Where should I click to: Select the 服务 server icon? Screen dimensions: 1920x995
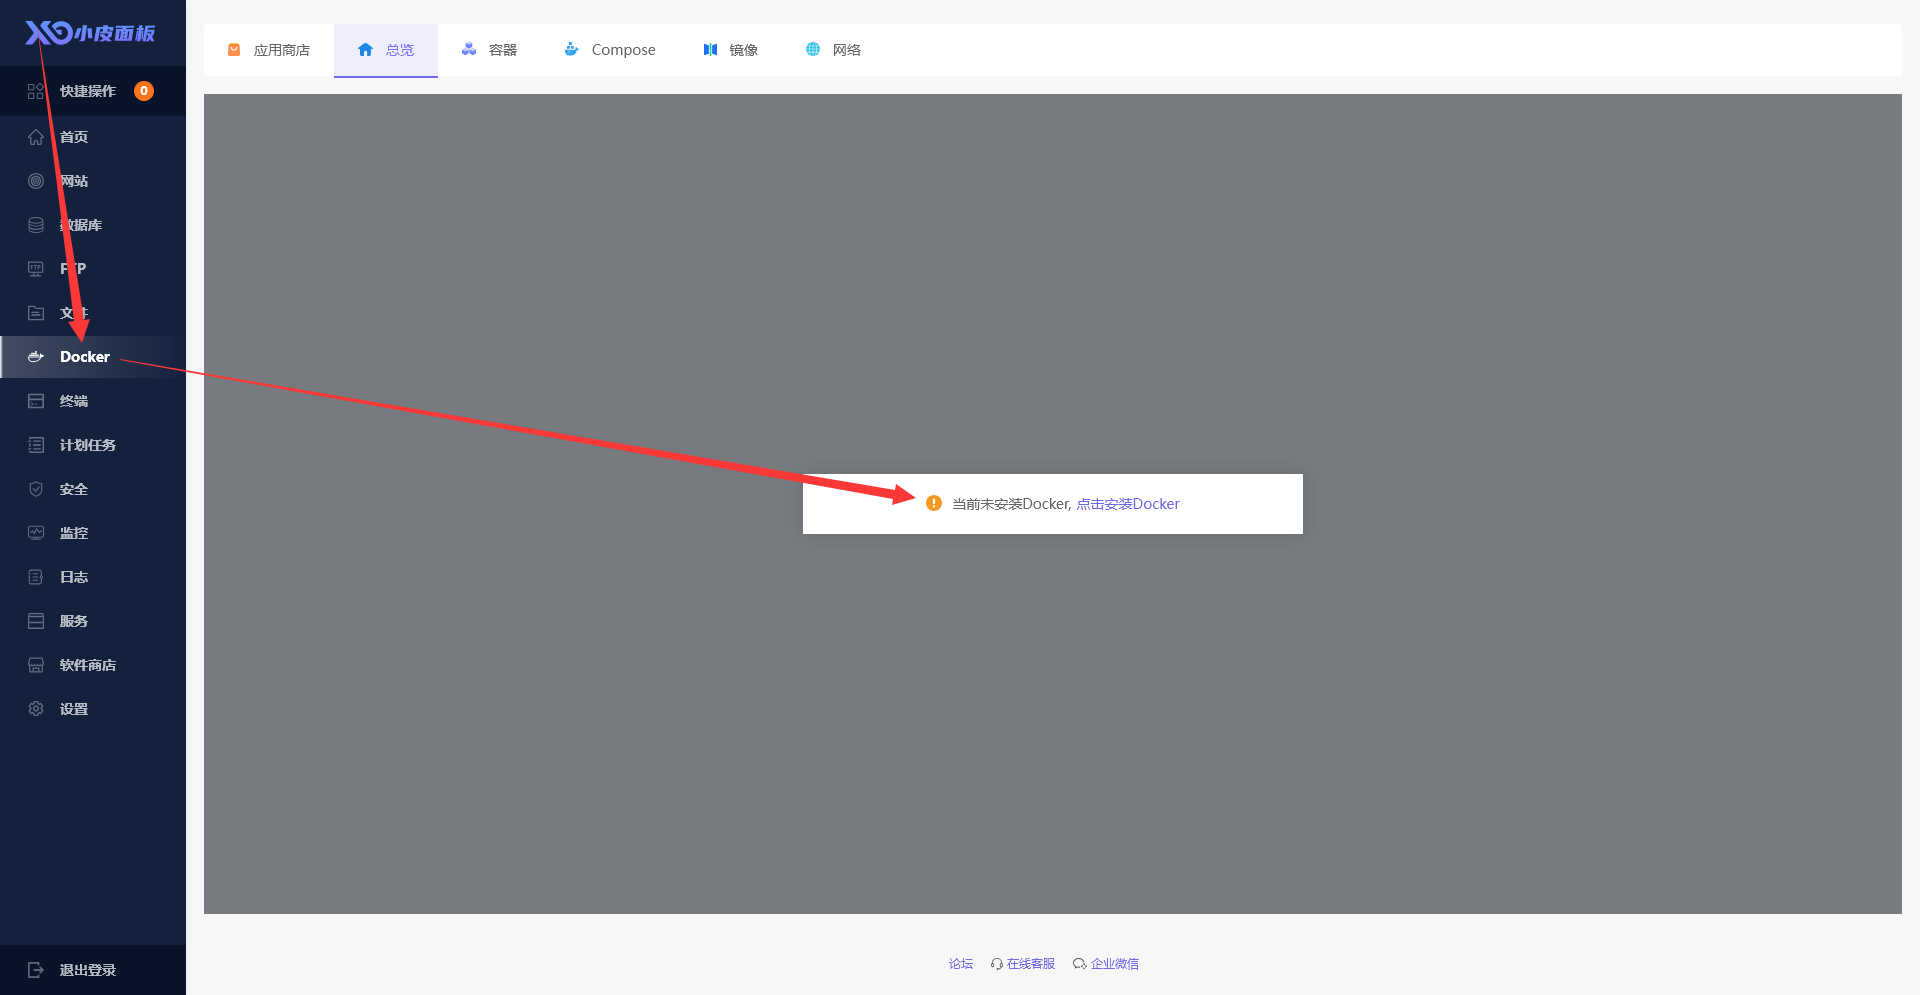pos(36,621)
